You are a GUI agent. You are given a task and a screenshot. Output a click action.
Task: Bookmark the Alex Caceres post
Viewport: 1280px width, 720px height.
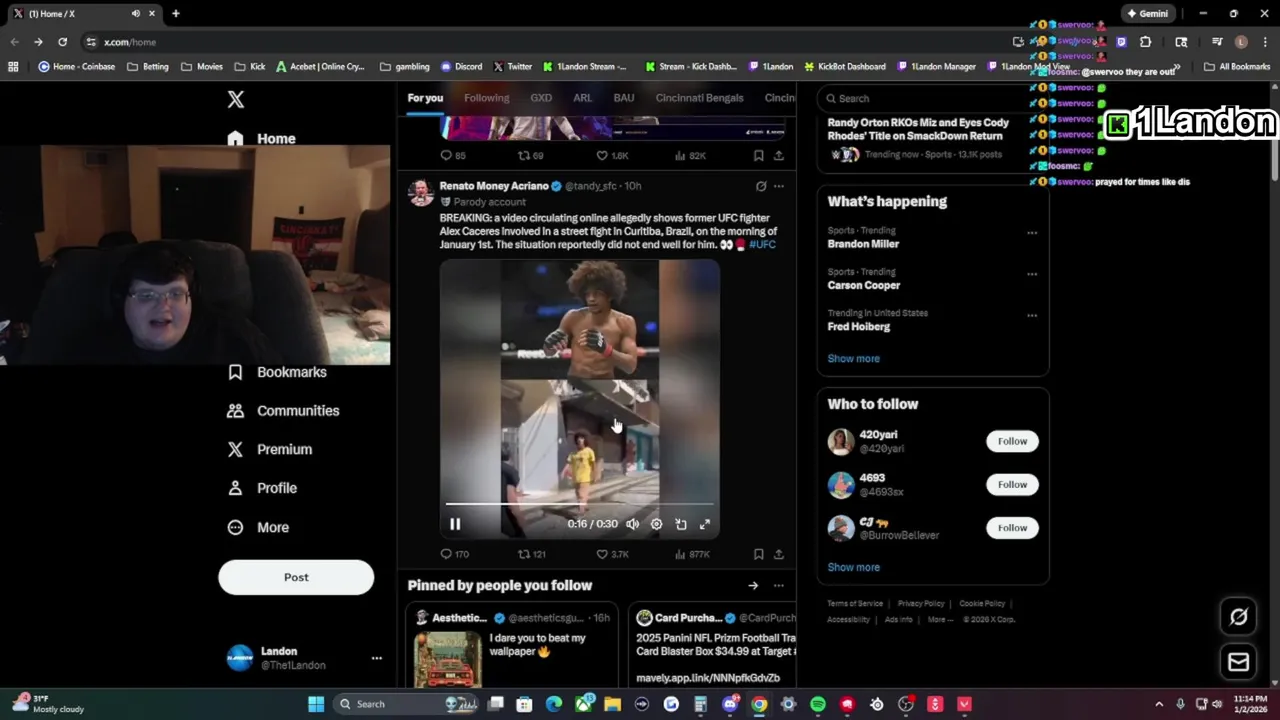tap(758, 554)
